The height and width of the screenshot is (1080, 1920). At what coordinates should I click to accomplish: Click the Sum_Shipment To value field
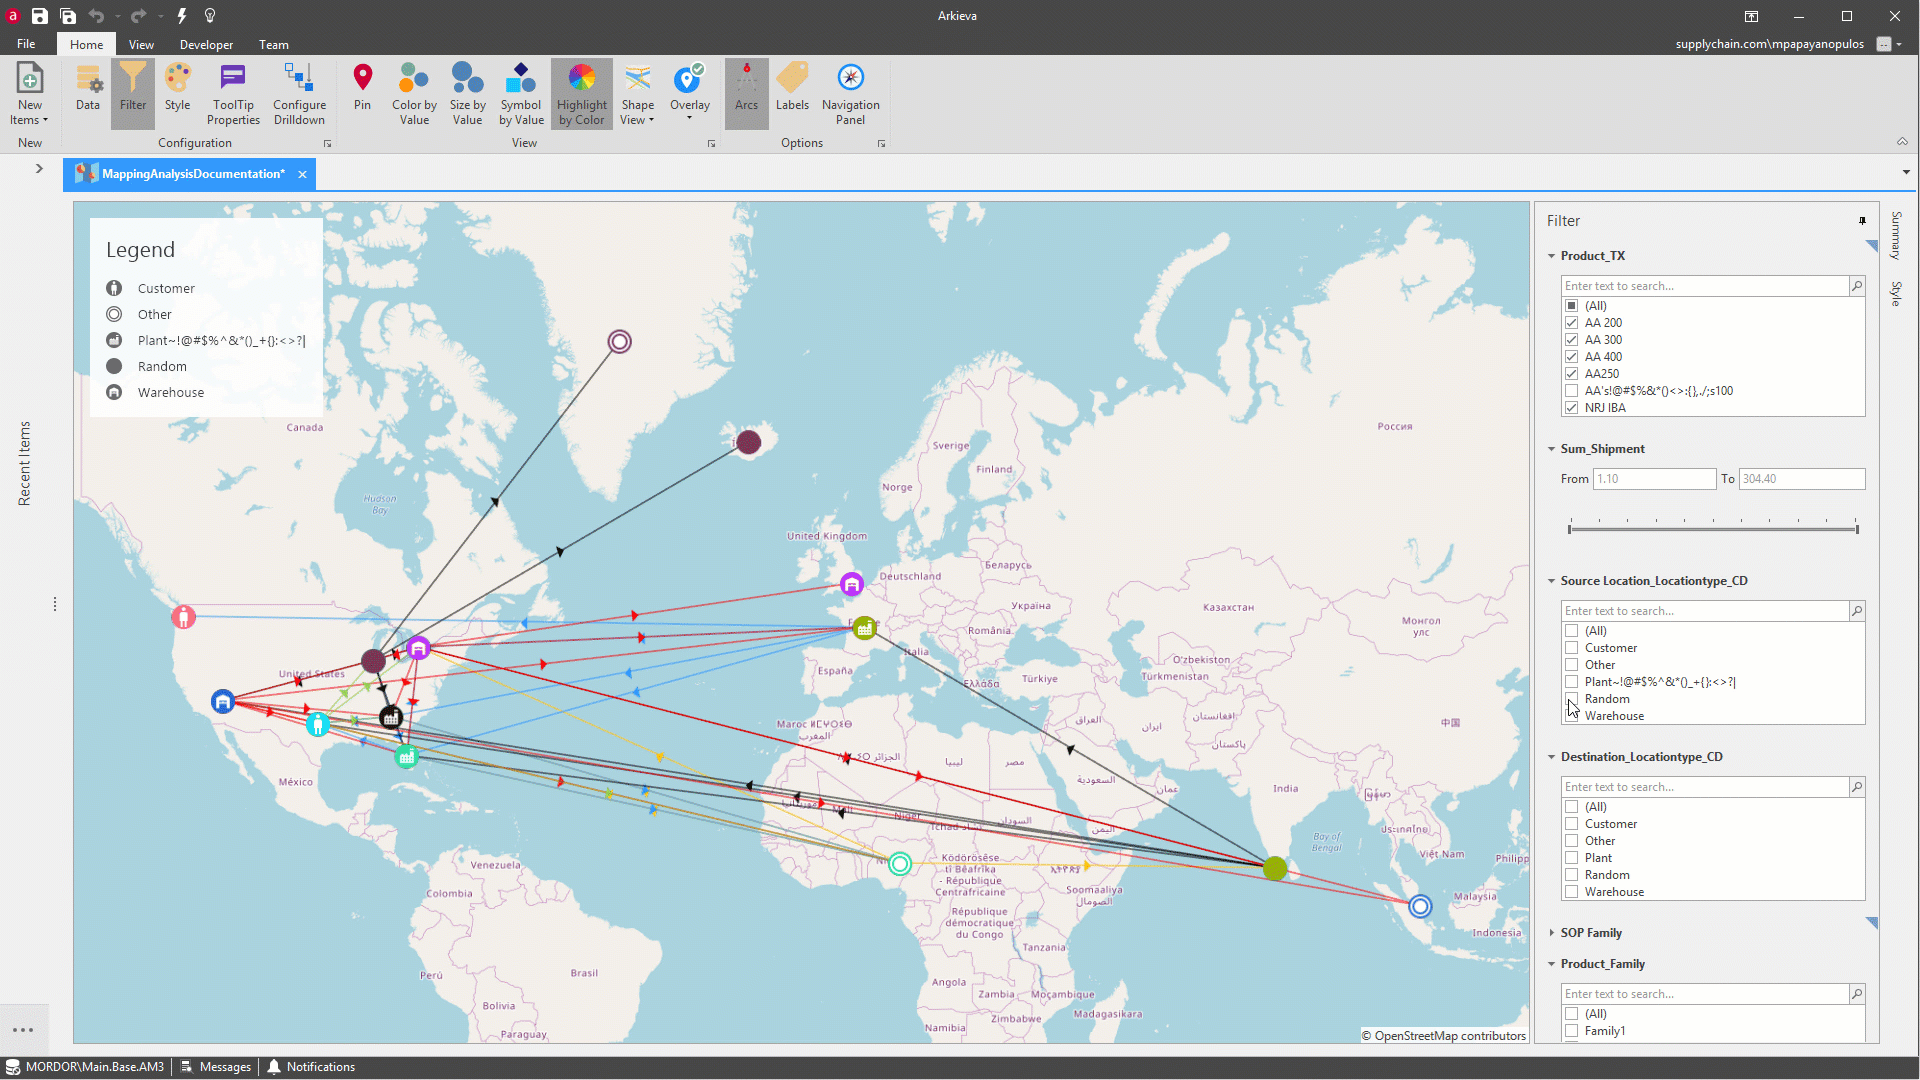[x=1801, y=479]
